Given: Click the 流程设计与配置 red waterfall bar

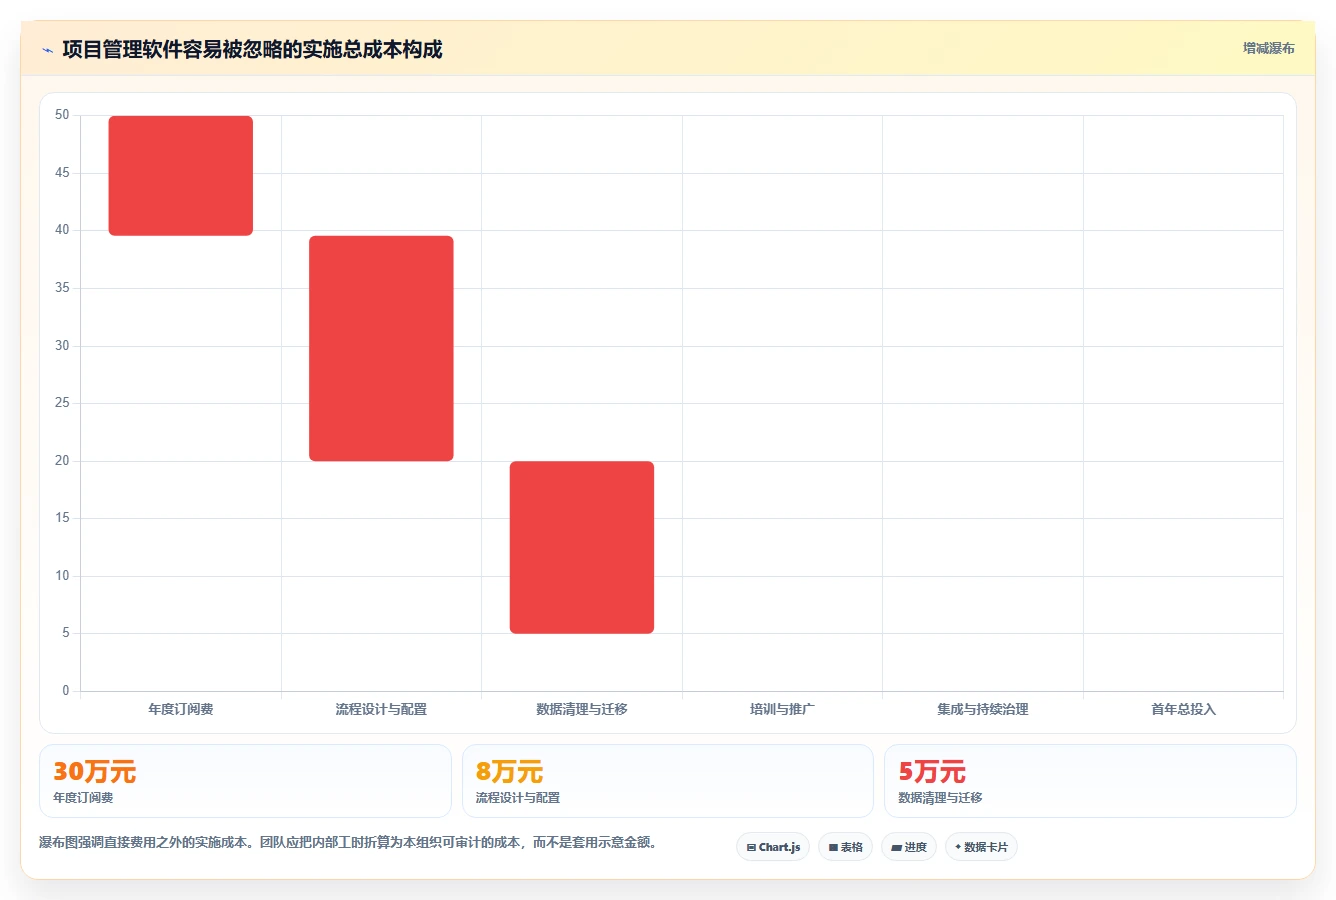Looking at the screenshot, I should [381, 348].
